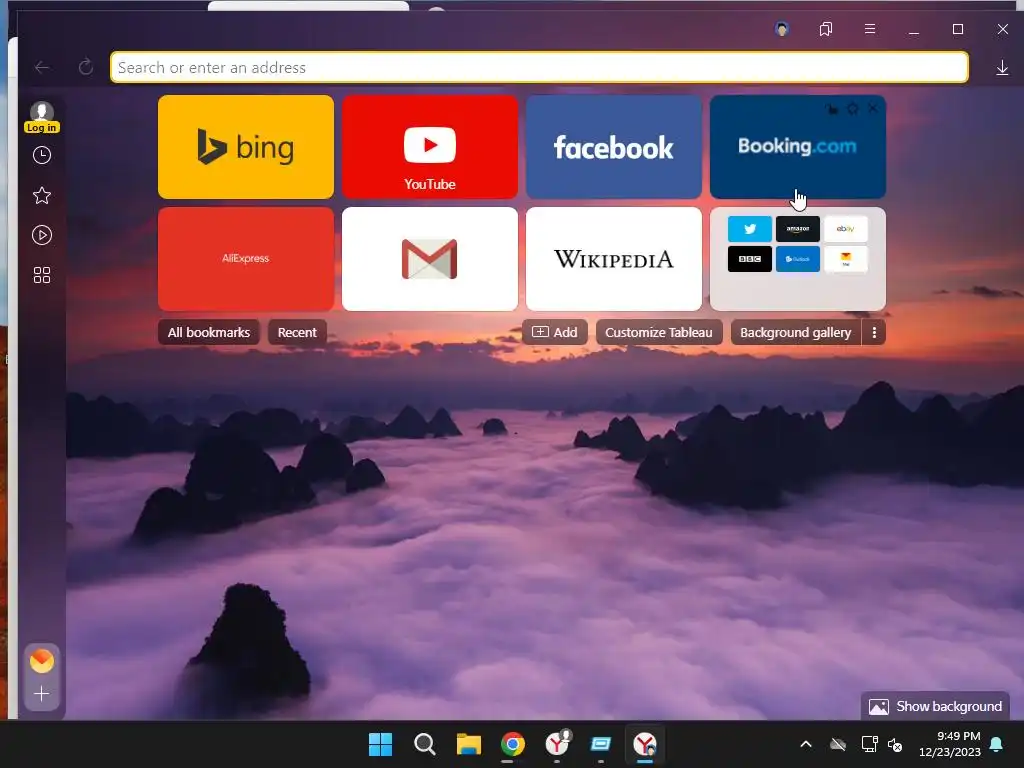
Task: Open History clock icon in sidebar
Action: (x=42, y=155)
